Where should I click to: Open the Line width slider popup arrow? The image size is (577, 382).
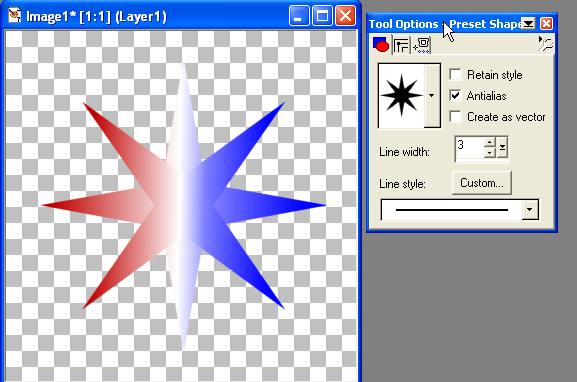coord(502,147)
